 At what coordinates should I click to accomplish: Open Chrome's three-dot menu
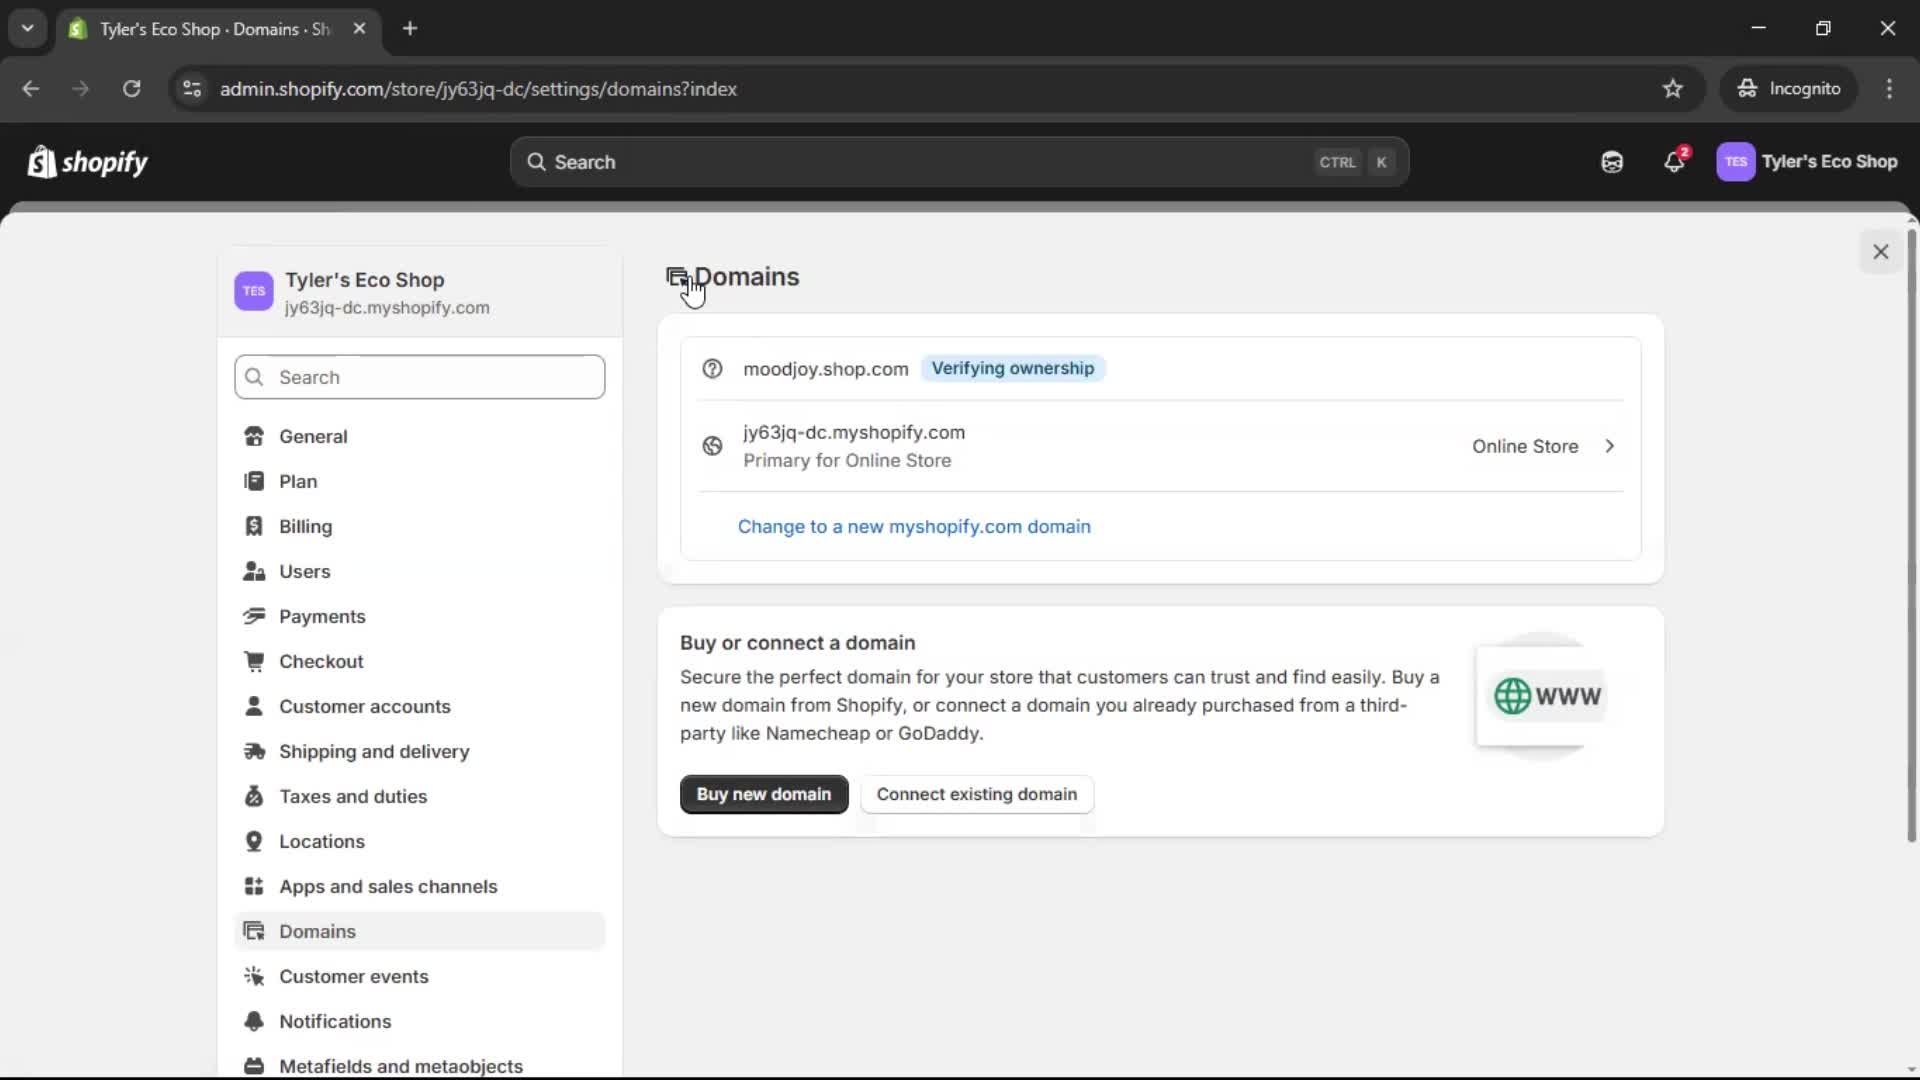click(x=1890, y=89)
